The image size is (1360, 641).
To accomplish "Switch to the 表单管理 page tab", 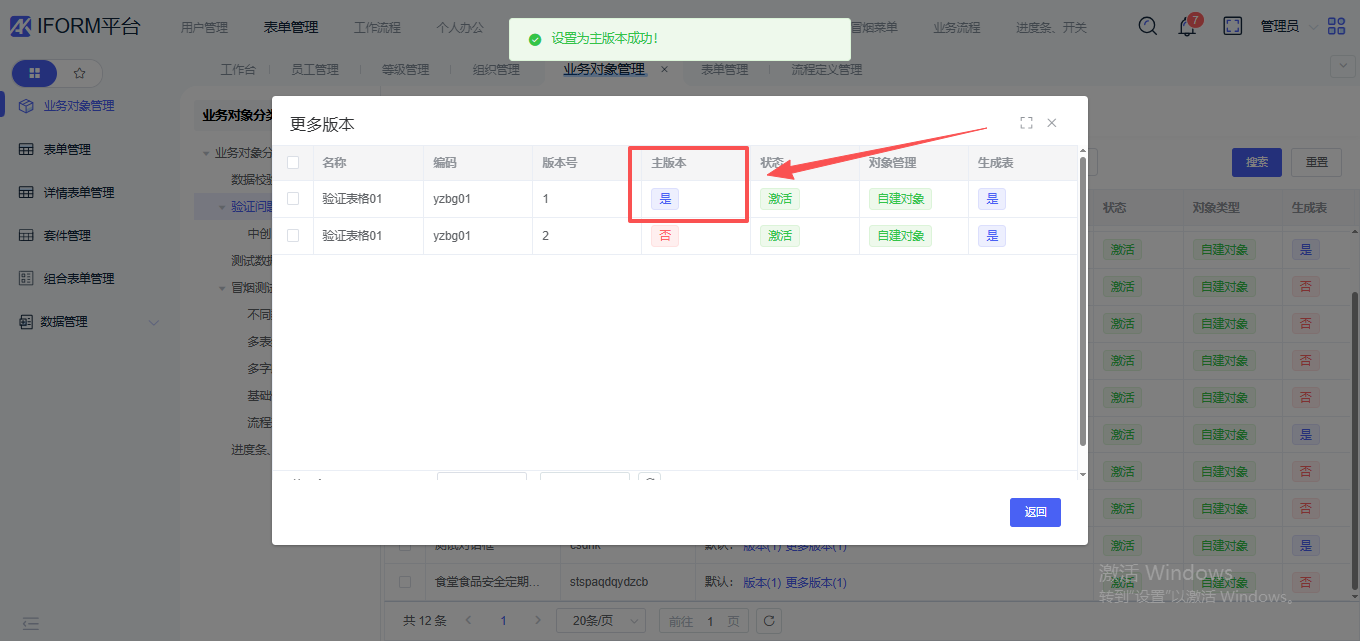I will (x=724, y=70).
